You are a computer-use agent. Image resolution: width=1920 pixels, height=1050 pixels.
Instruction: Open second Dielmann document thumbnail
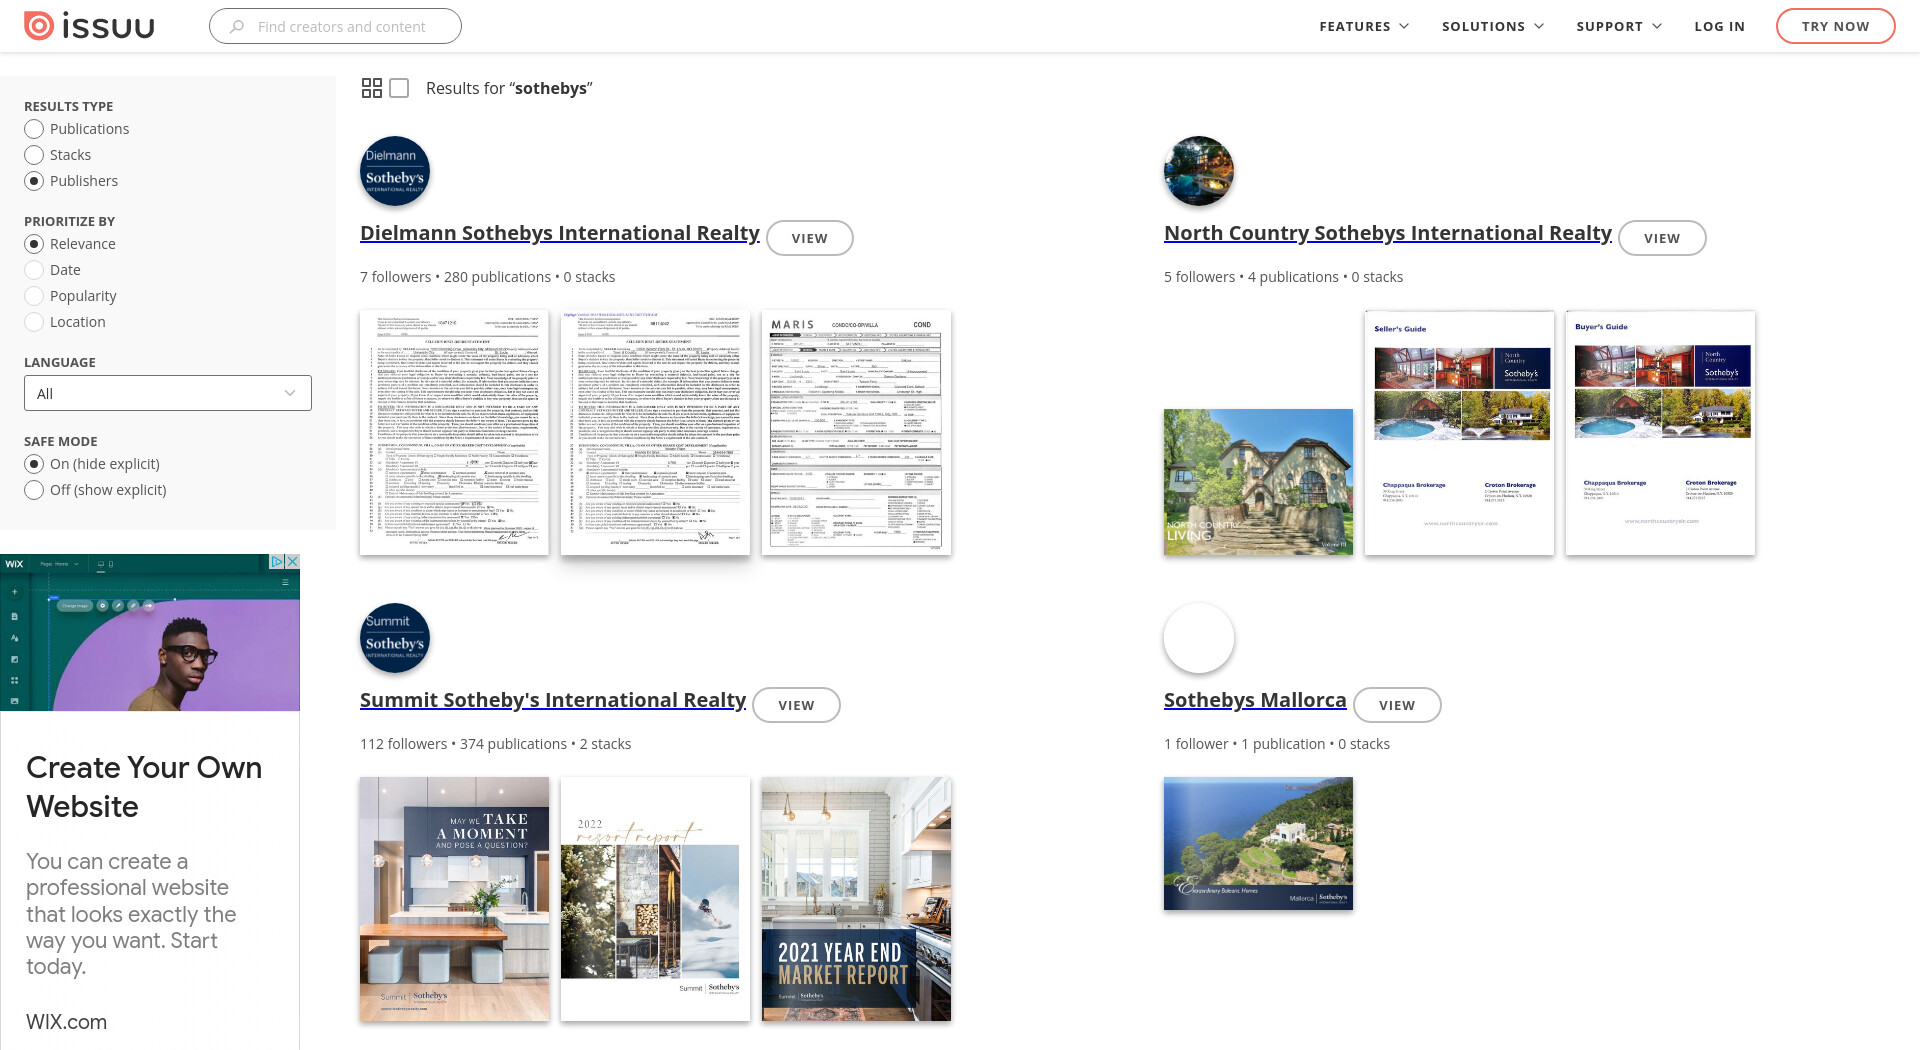pyautogui.click(x=655, y=433)
